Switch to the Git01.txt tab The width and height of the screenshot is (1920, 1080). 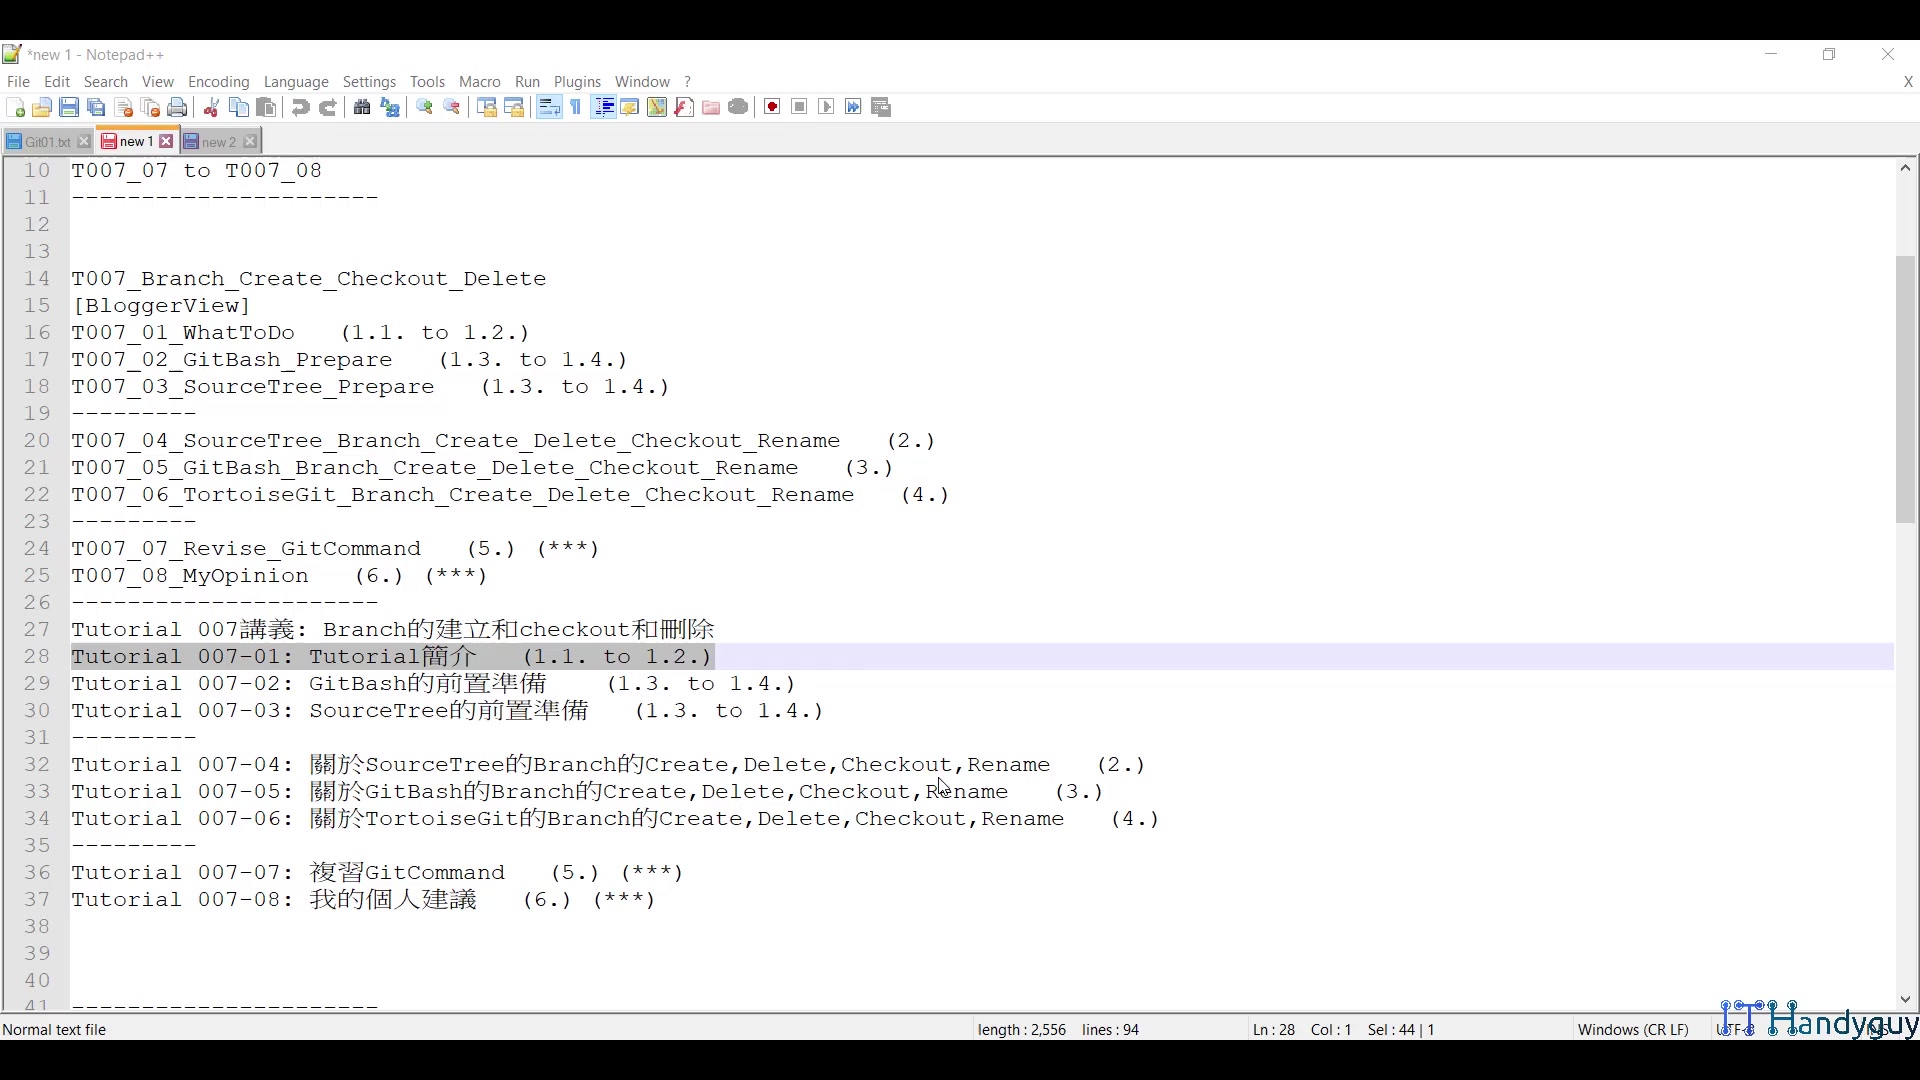click(x=46, y=142)
